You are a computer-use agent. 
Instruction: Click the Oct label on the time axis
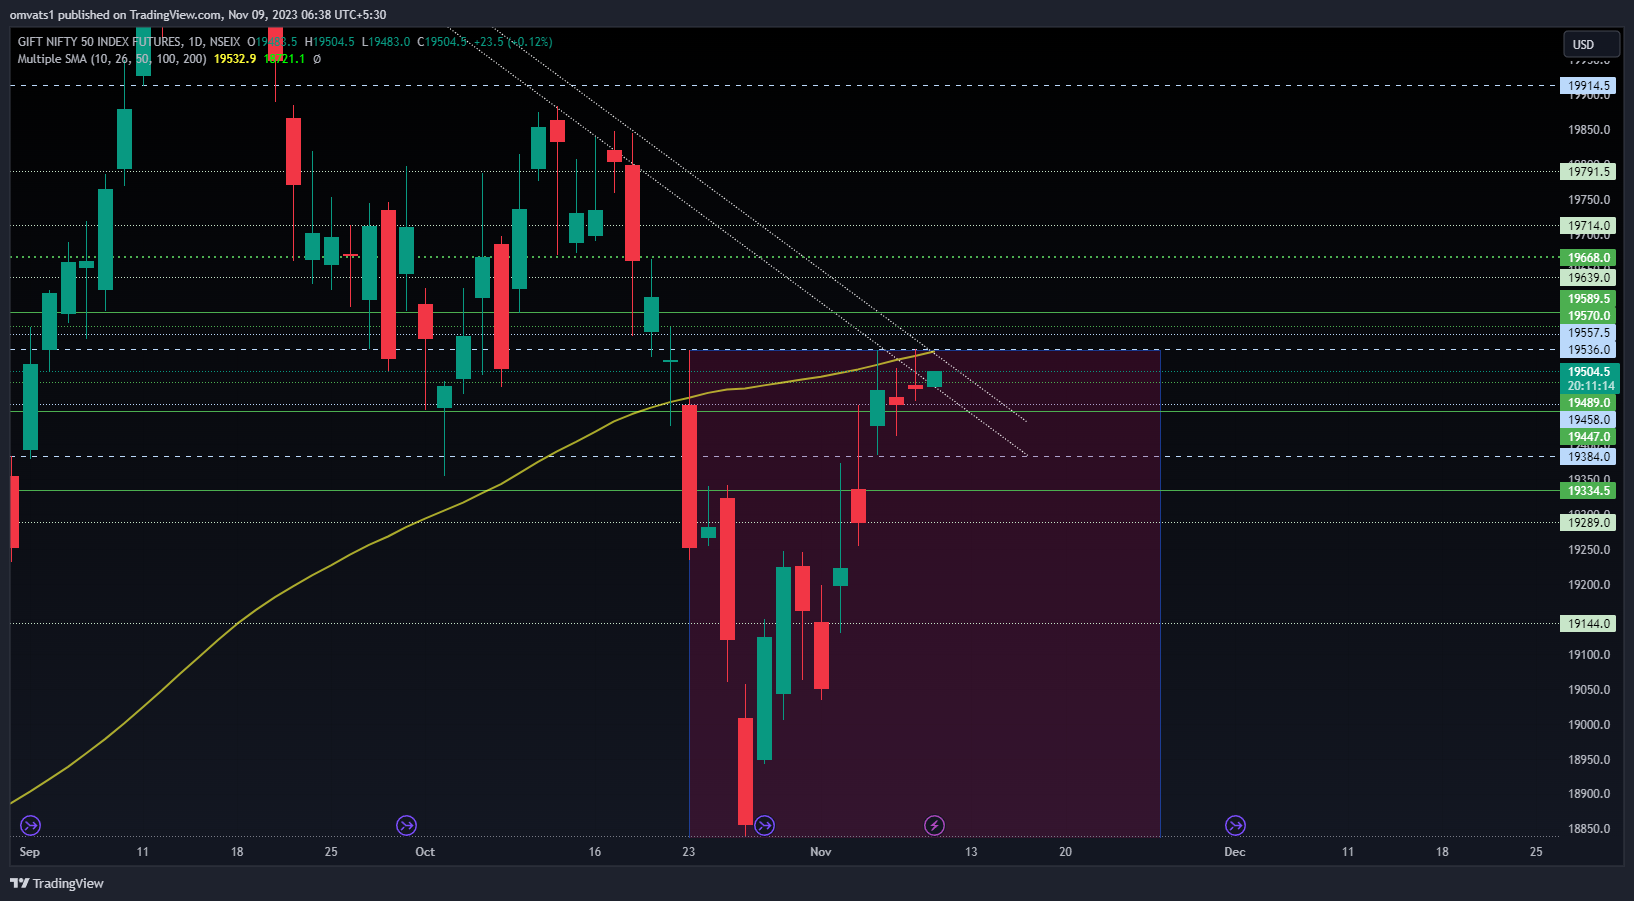point(425,852)
